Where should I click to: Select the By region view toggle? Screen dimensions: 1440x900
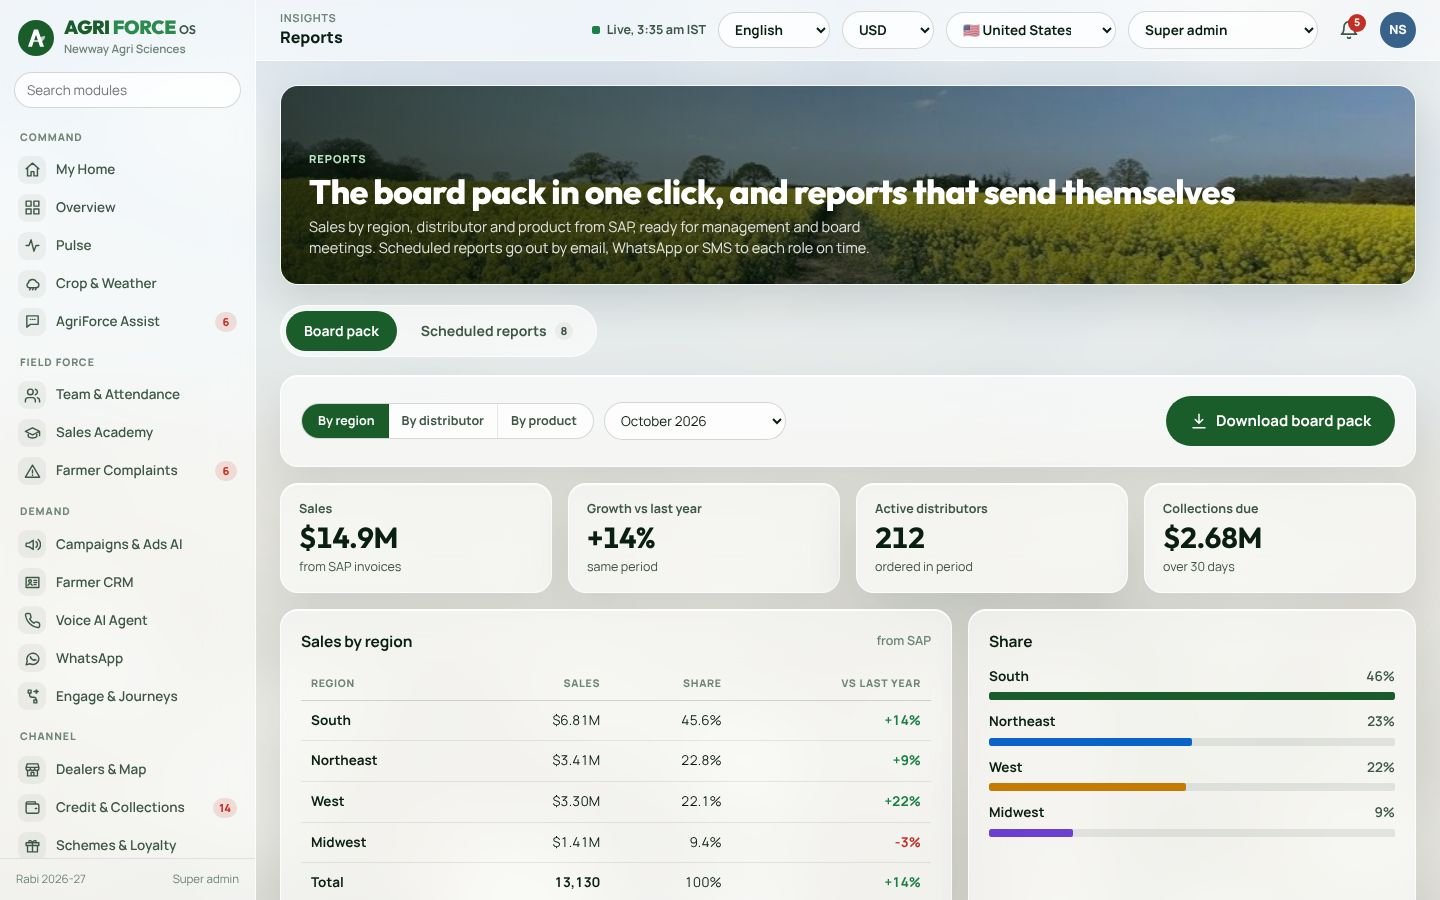point(346,421)
